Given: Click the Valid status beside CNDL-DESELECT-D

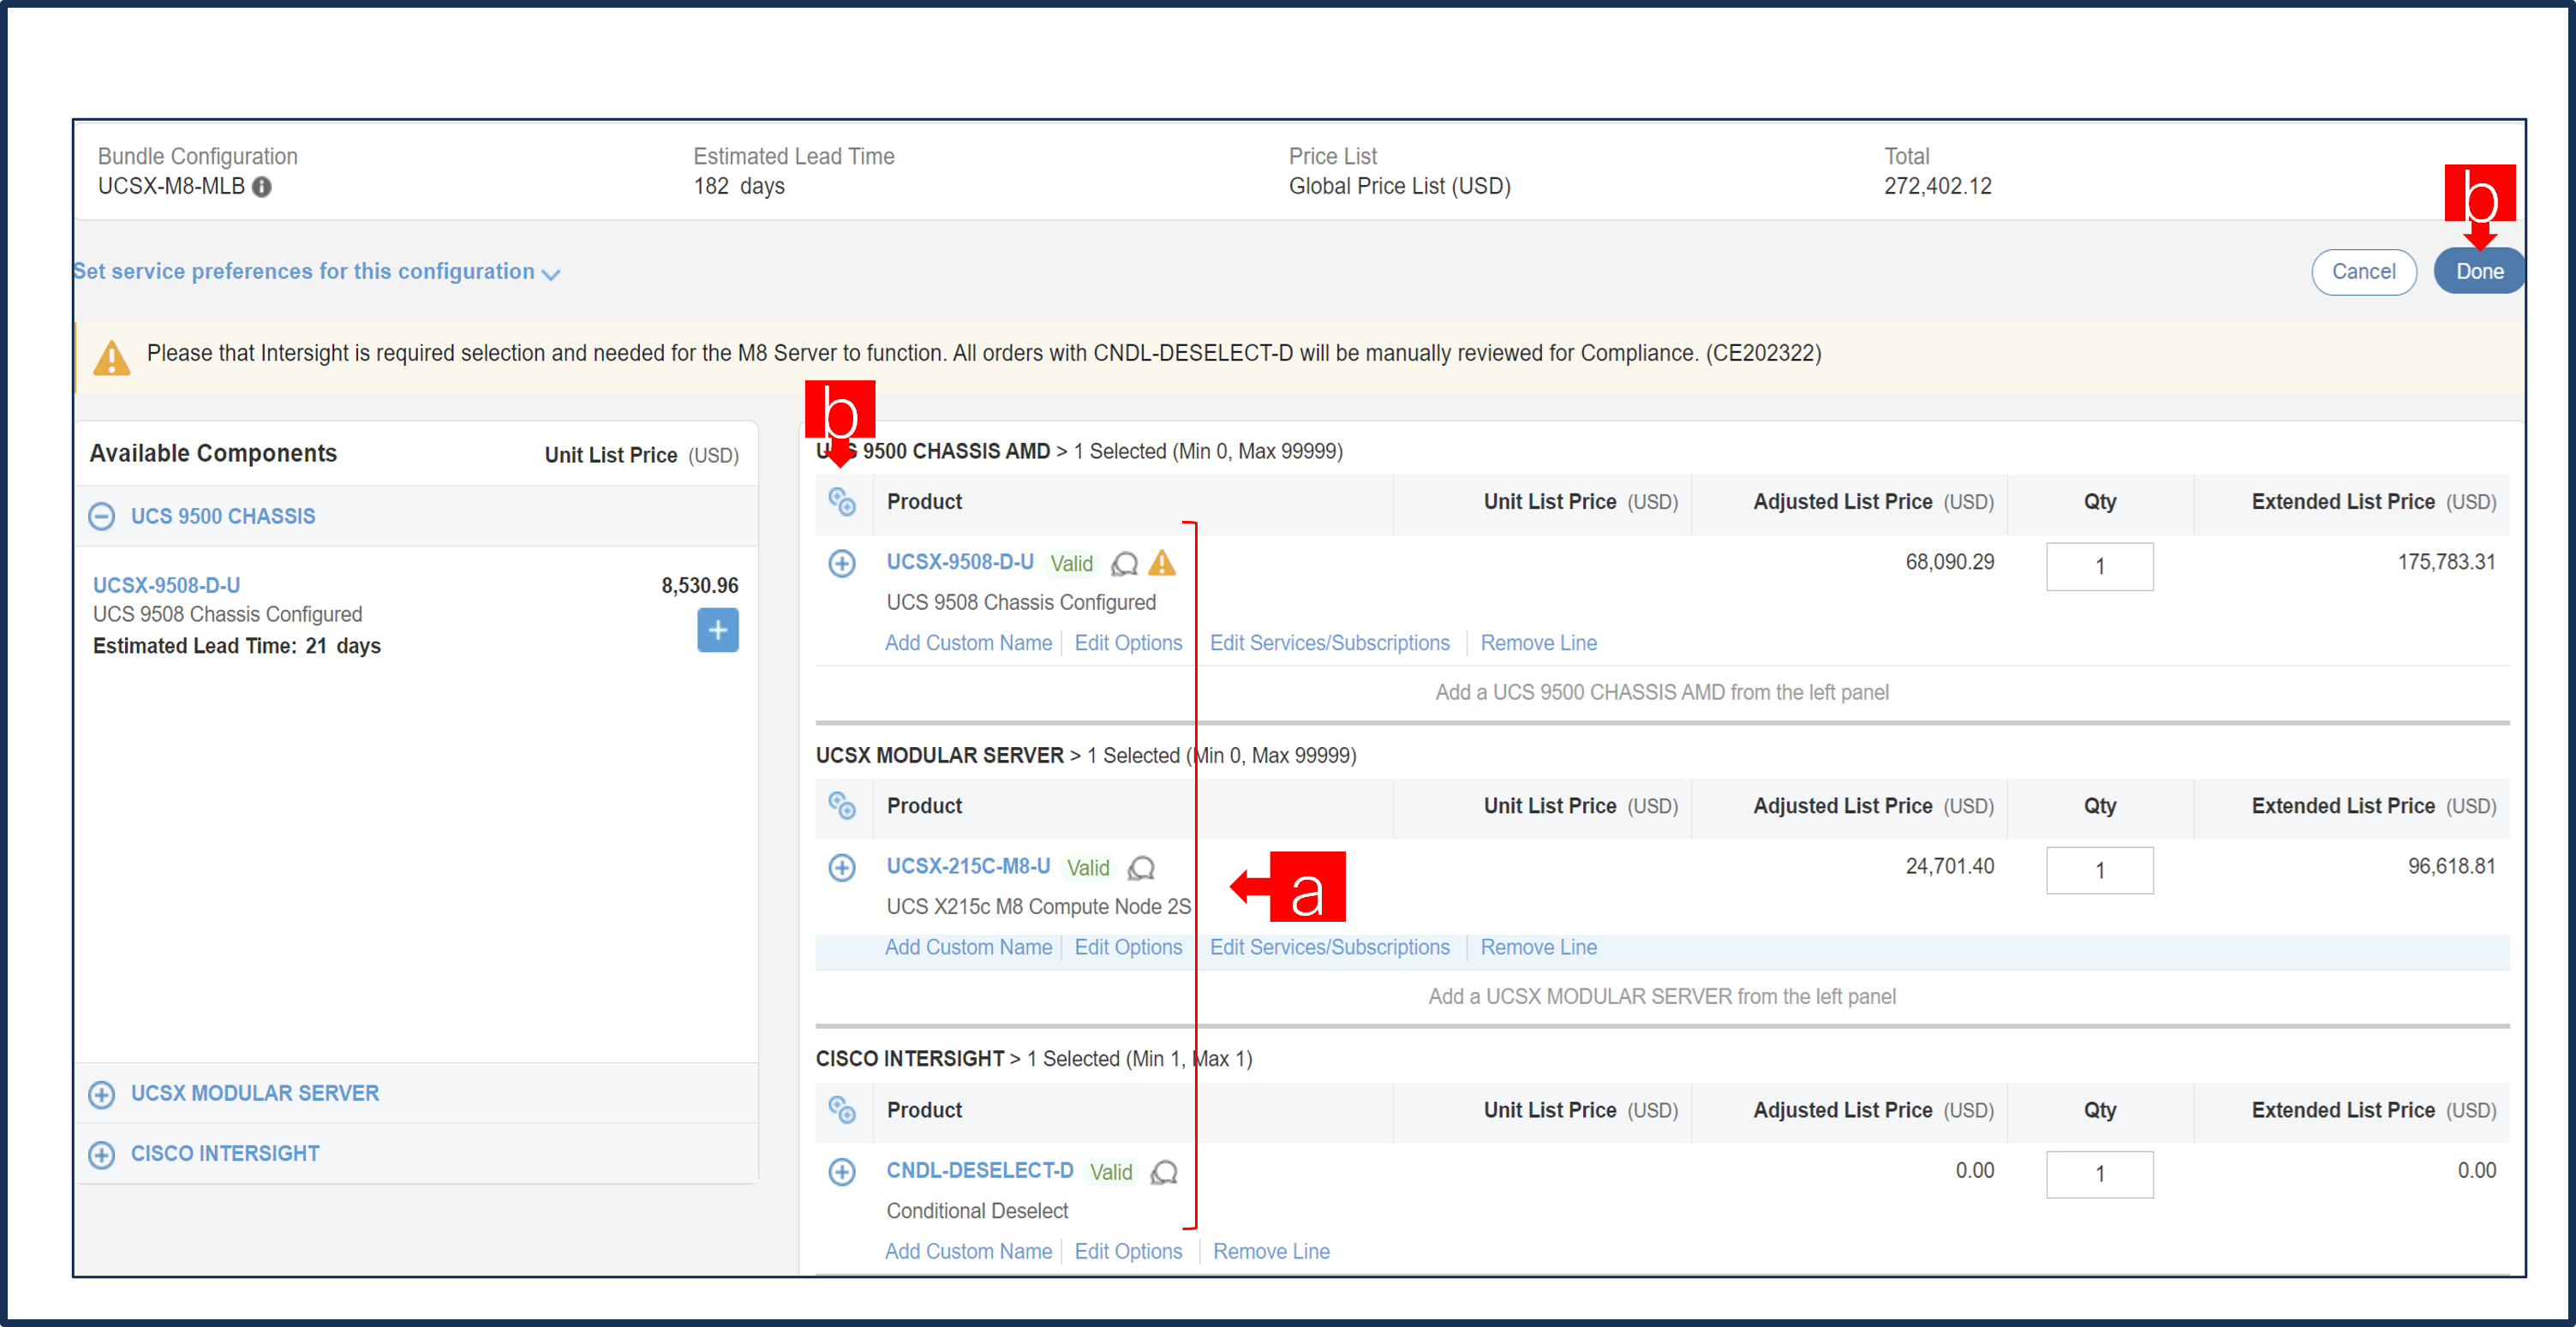Looking at the screenshot, I should pos(1111,1171).
